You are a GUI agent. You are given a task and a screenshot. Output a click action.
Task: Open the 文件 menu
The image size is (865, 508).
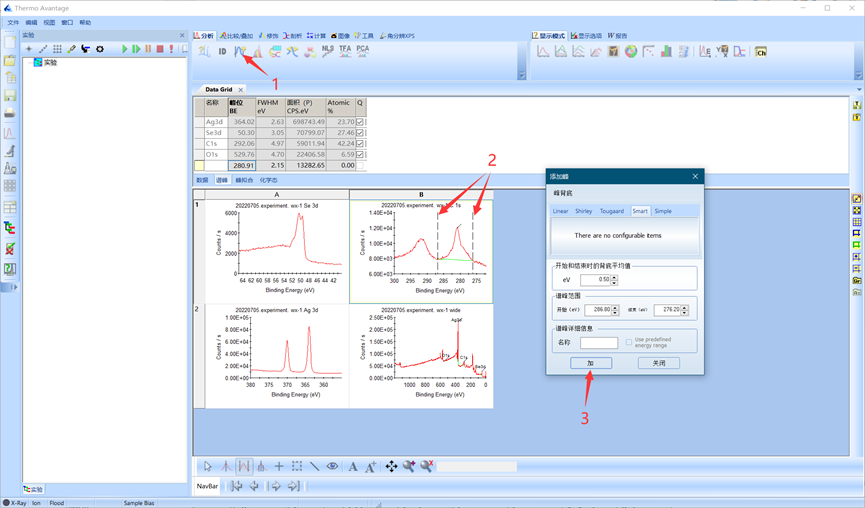13,22
